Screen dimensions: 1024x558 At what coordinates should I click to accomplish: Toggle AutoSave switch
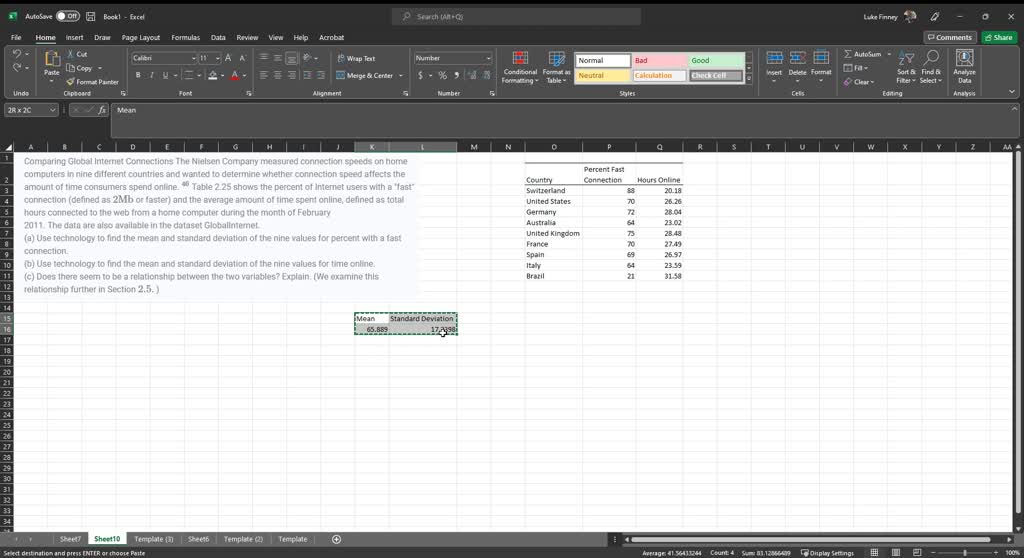pyautogui.click(x=68, y=16)
